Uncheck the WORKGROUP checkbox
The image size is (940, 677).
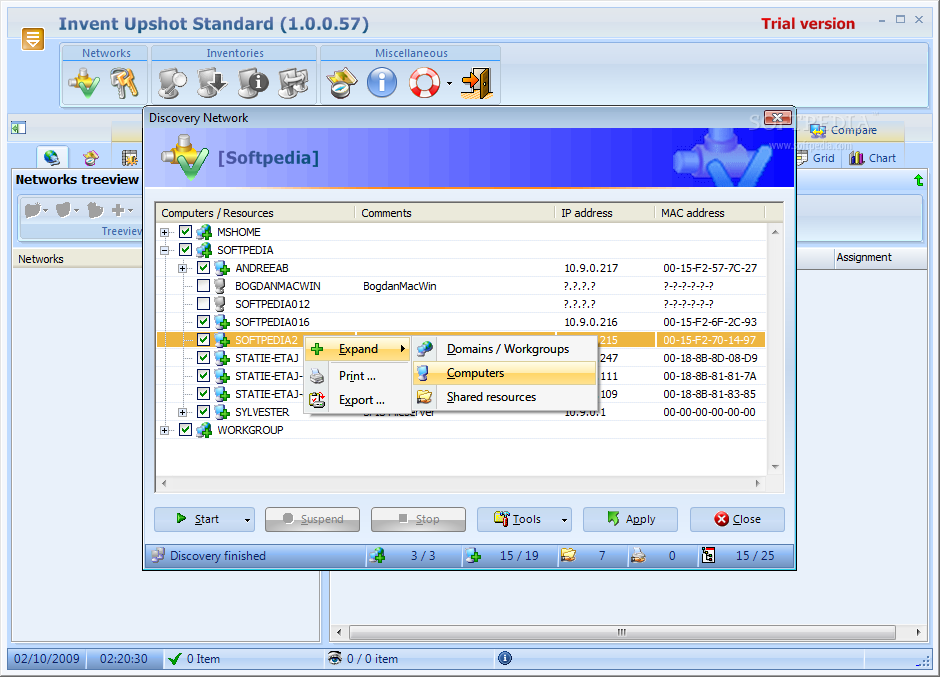point(185,429)
